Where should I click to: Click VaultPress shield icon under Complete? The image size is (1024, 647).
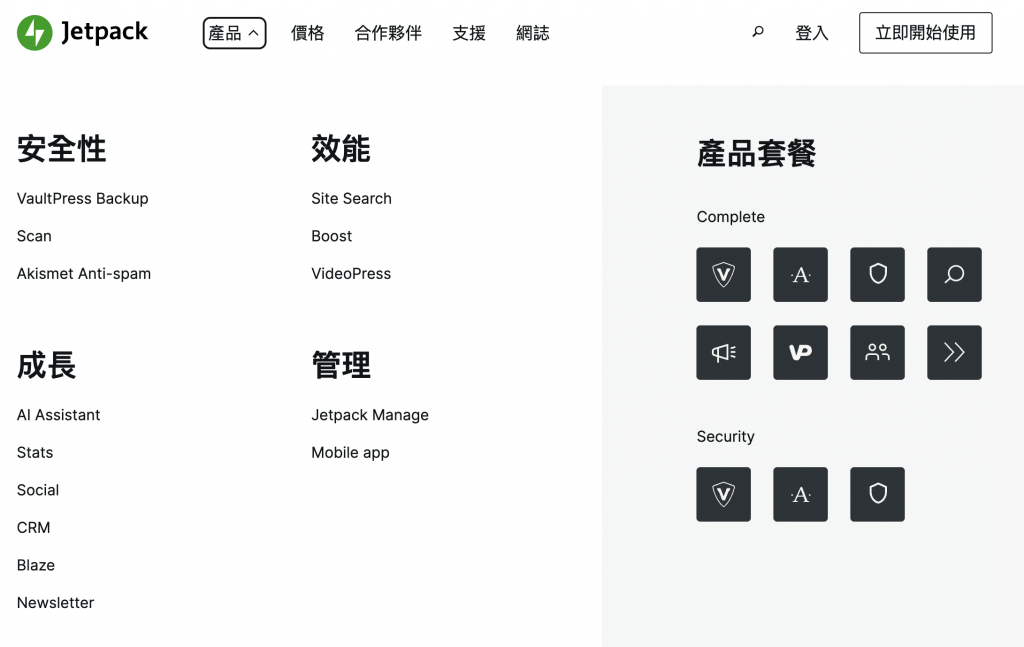tap(723, 274)
